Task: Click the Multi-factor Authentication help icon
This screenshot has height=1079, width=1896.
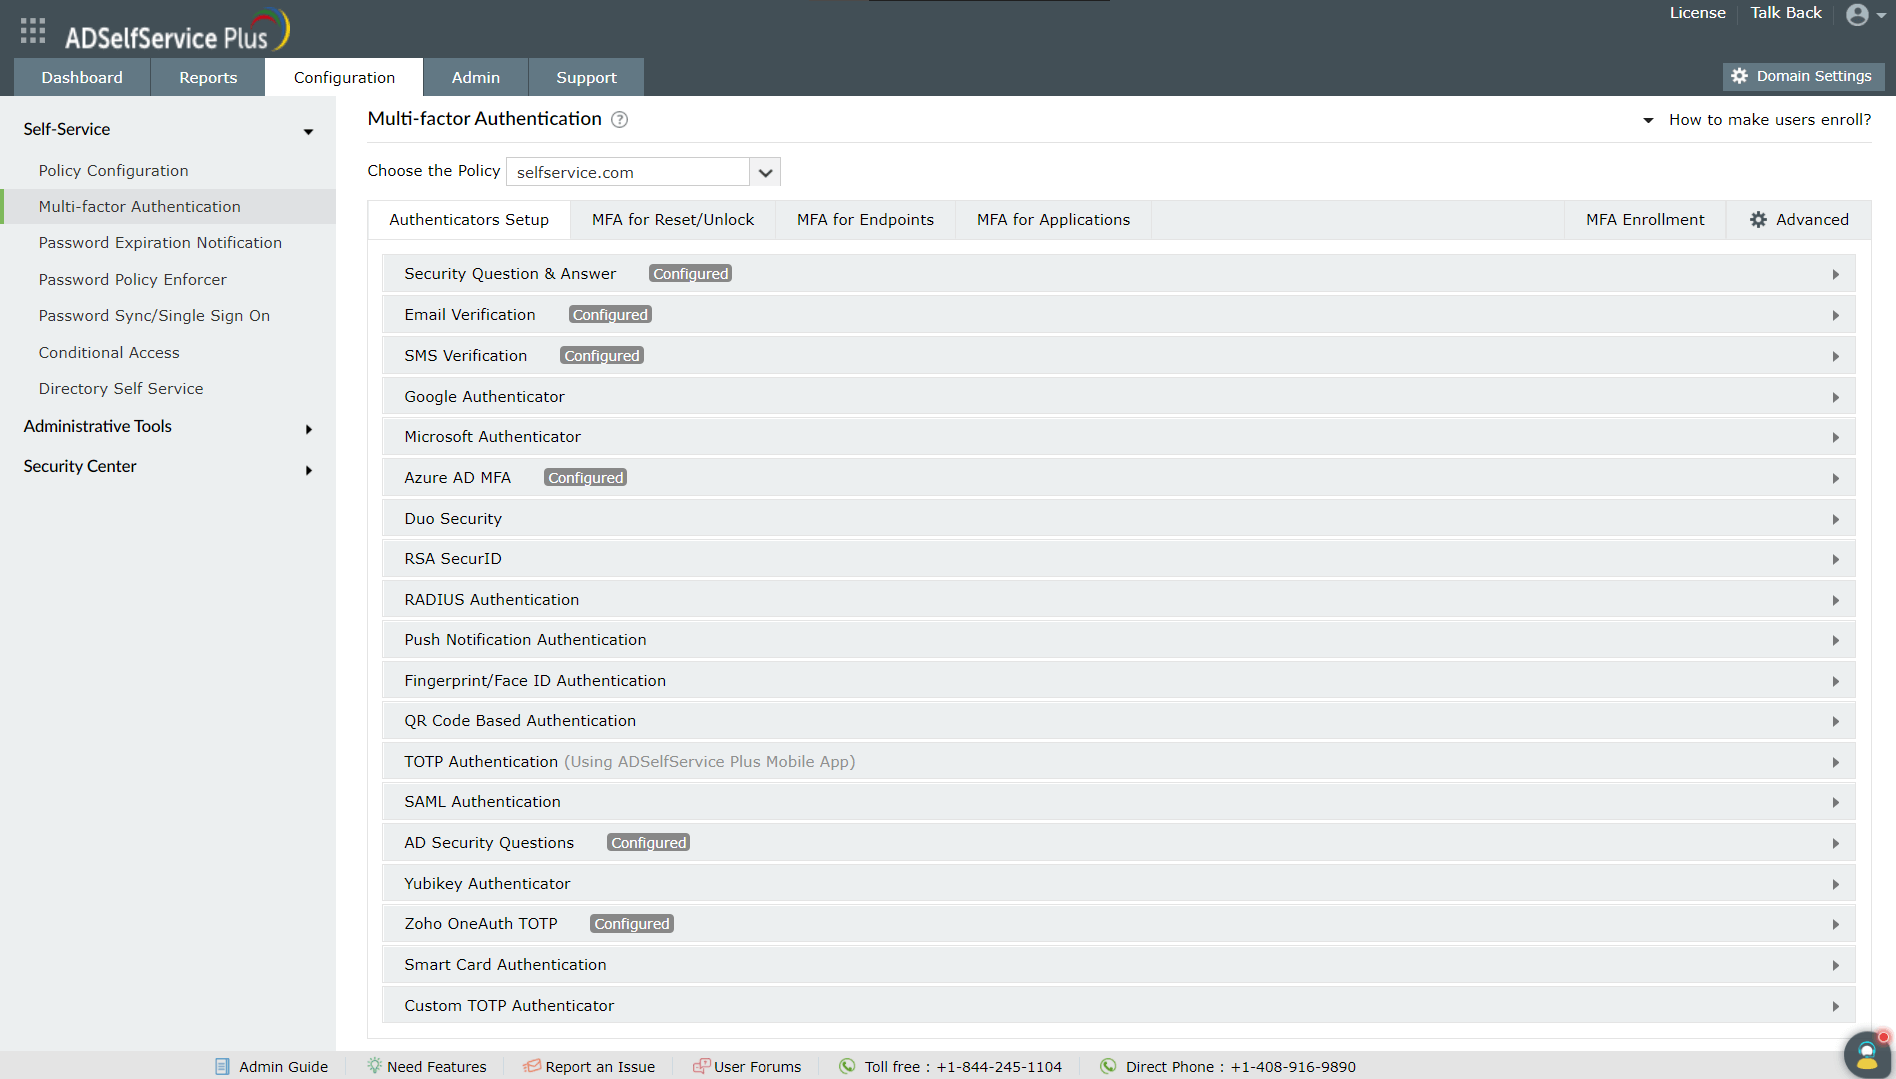Action: [620, 120]
